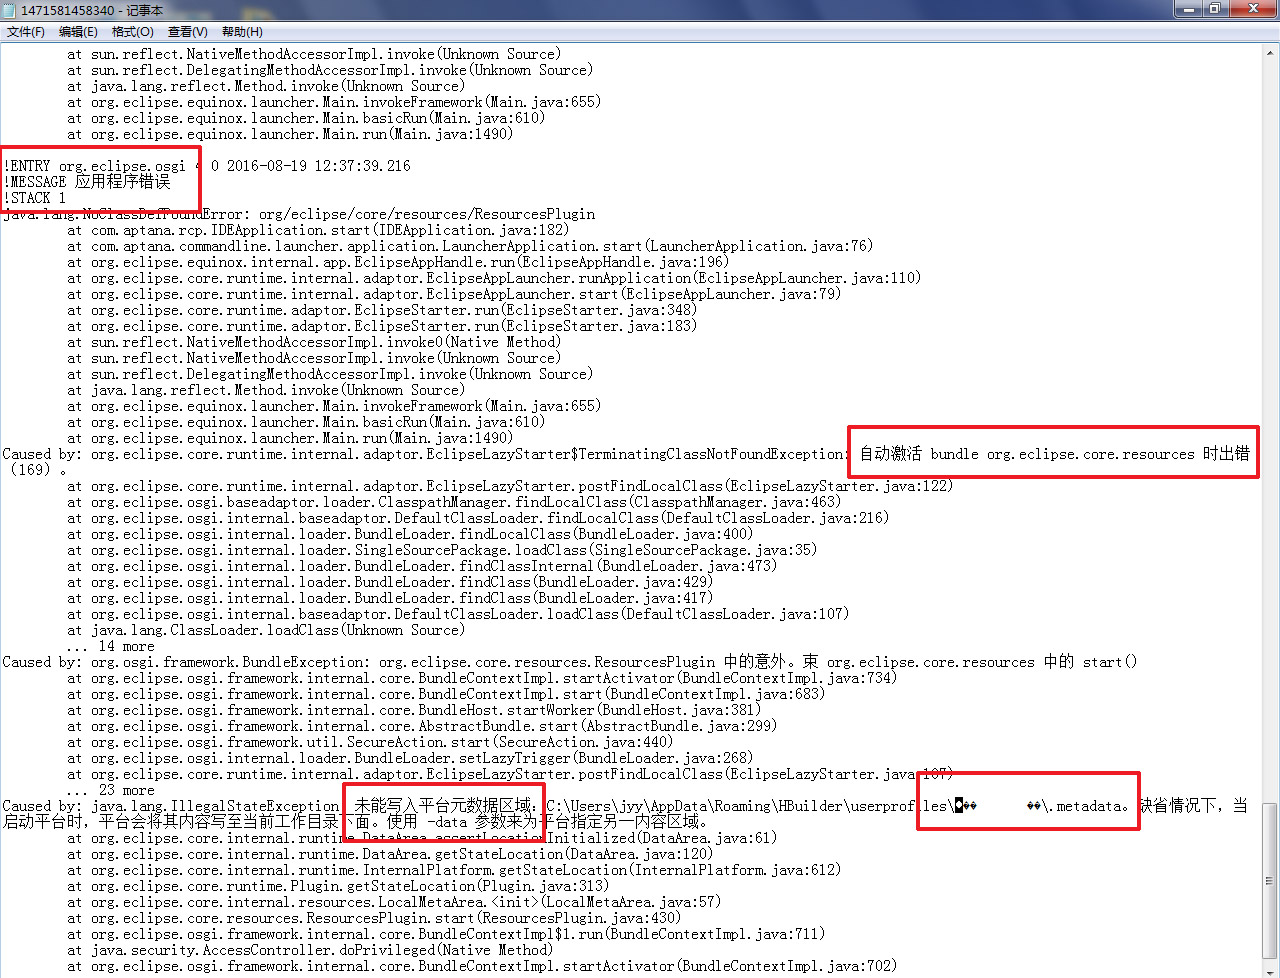The width and height of the screenshot is (1280, 978).
Task: Click the "LocalMetaArea.java:57" stack line
Action: [394, 902]
